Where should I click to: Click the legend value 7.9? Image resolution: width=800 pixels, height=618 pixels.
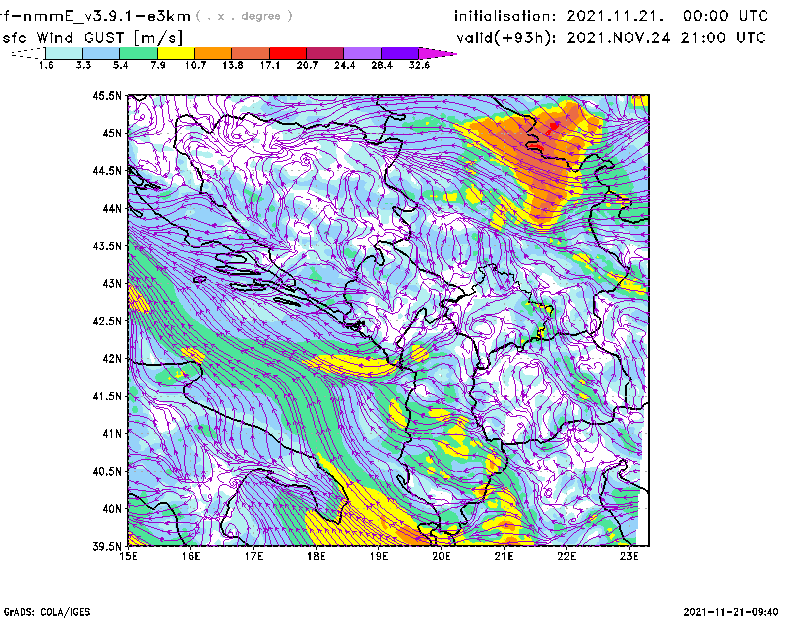click(x=158, y=65)
